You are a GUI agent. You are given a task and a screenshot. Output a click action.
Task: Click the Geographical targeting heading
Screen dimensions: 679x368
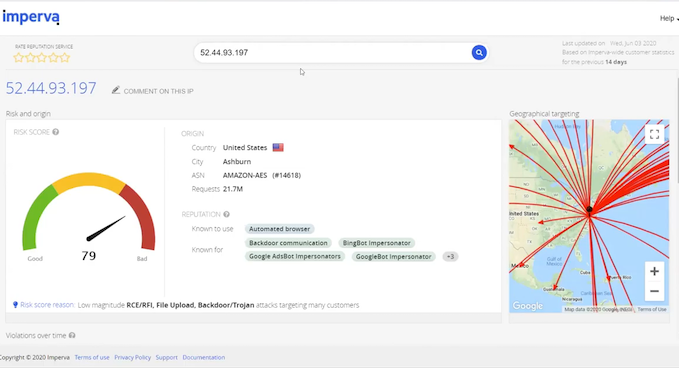(x=544, y=114)
